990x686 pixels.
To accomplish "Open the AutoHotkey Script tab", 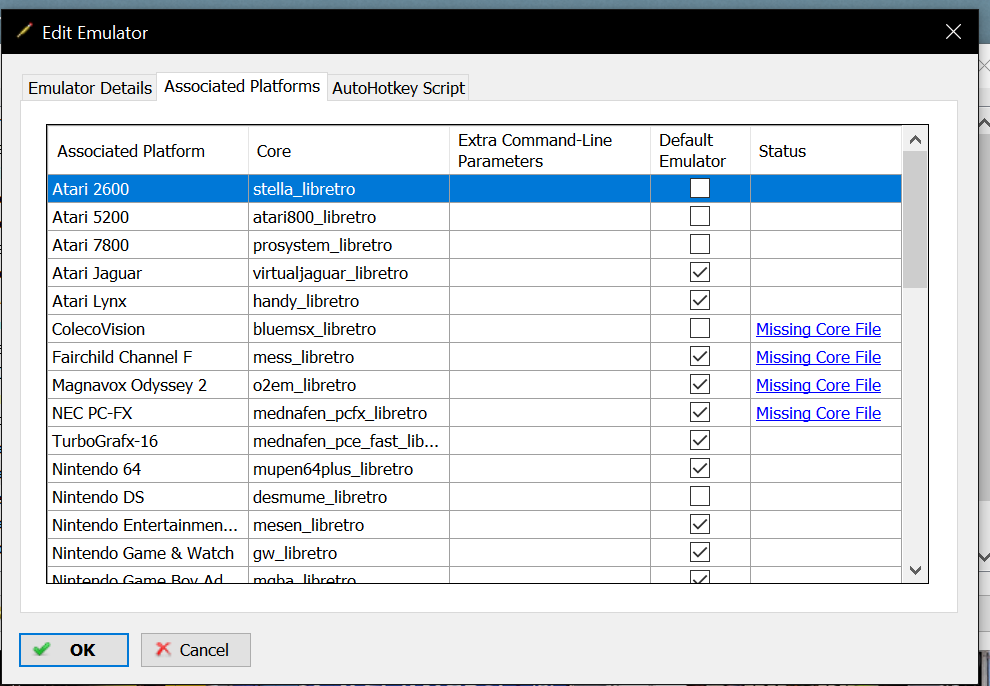I will 398,88.
